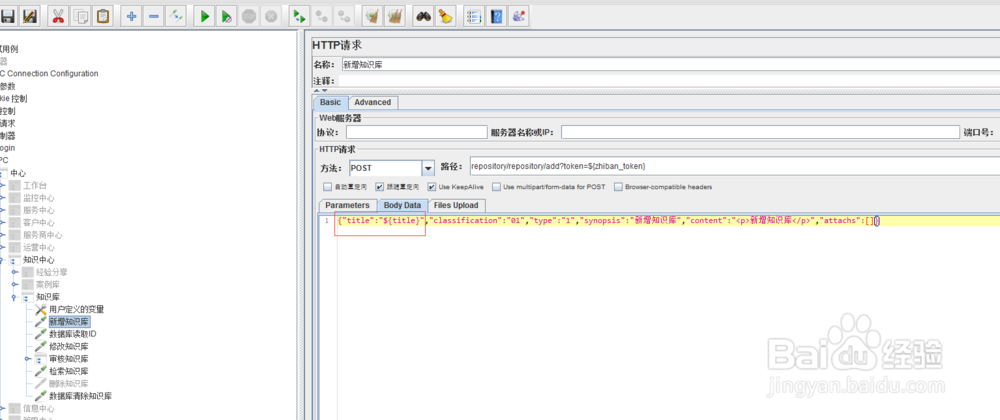The image size is (1000, 420).
Task: Click the 路径 path input field
Action: coord(734,166)
